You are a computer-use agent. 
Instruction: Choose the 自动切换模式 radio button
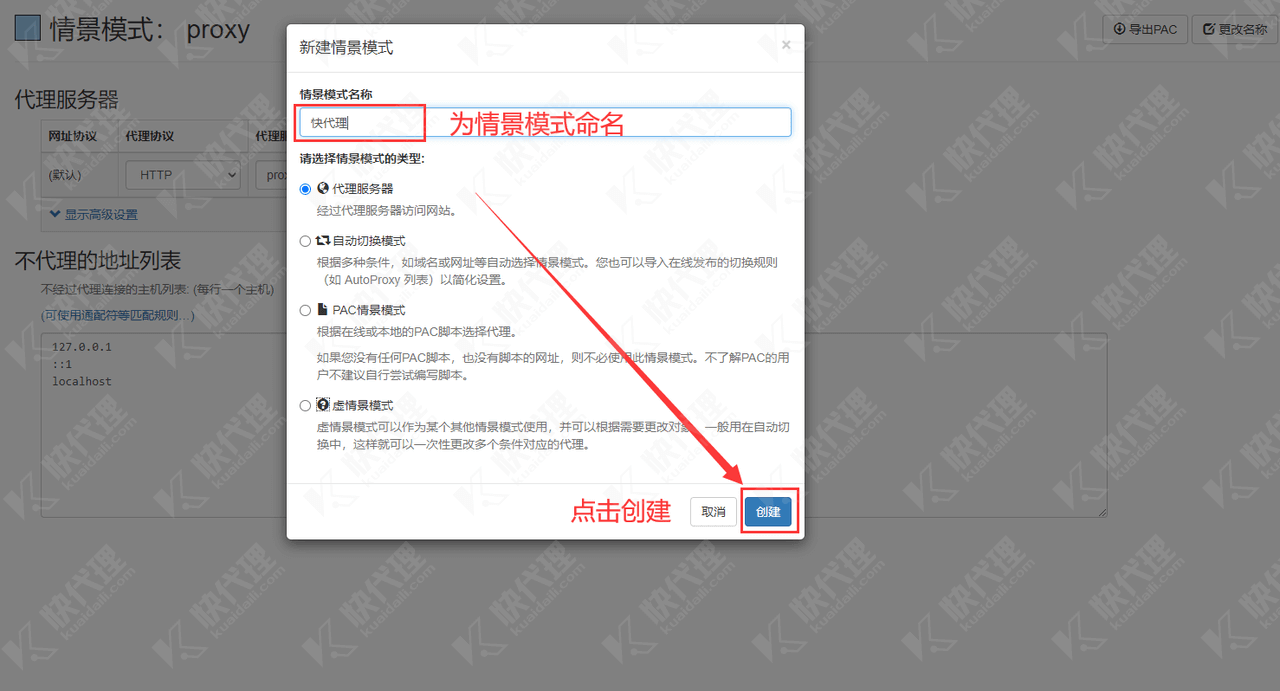coord(306,241)
